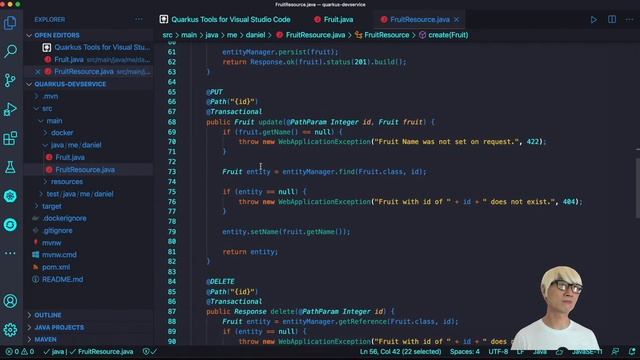The width and height of the screenshot is (640, 360).
Task: Show additional views ellipsis in activity bar
Action: tap(10, 253)
